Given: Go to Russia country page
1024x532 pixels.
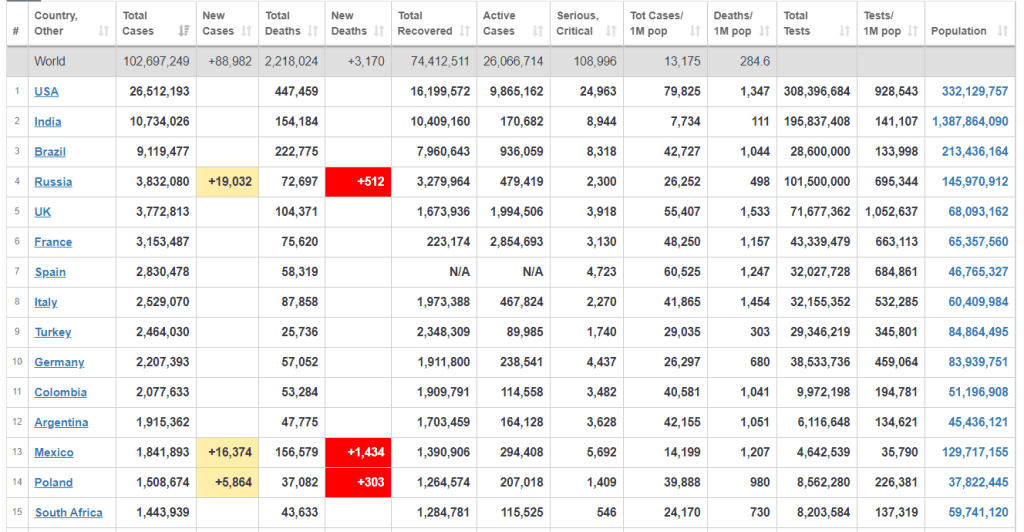Looking at the screenshot, I should point(53,182).
